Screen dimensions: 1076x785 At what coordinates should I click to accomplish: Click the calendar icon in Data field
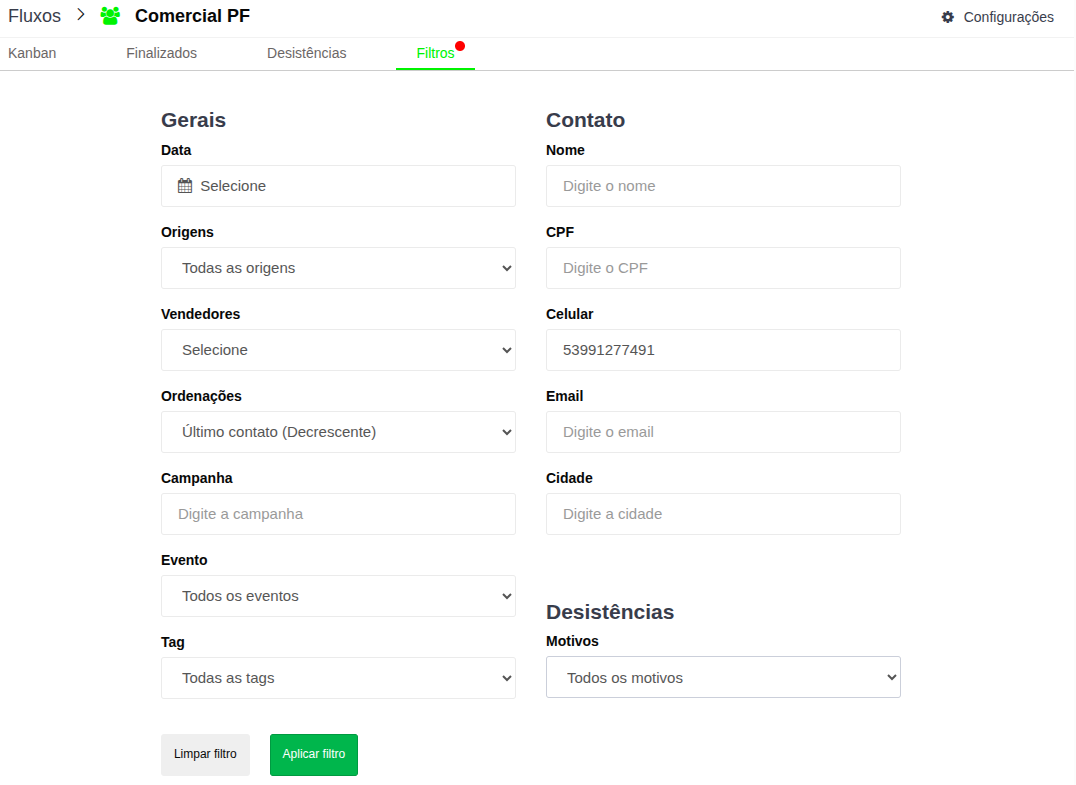pyautogui.click(x=185, y=186)
